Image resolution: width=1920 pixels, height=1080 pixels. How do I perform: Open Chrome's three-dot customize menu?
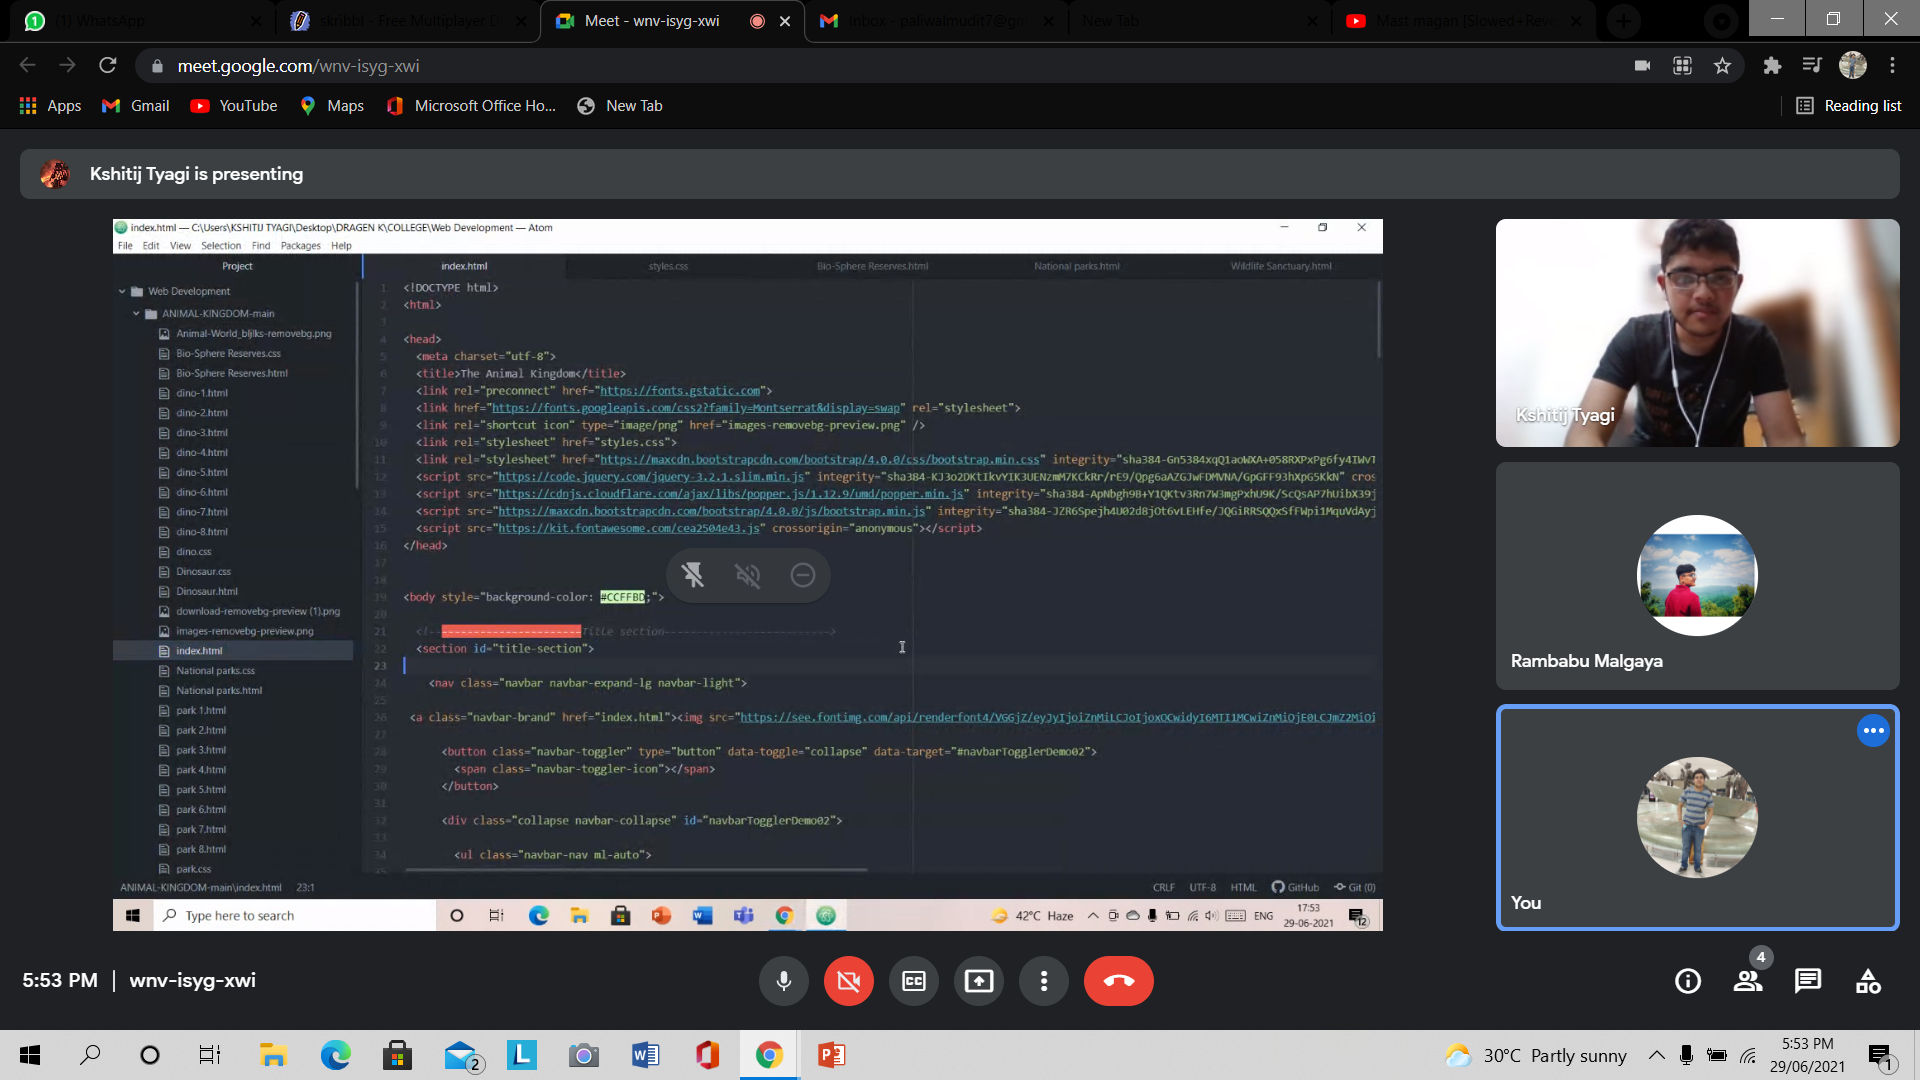pyautogui.click(x=1892, y=66)
